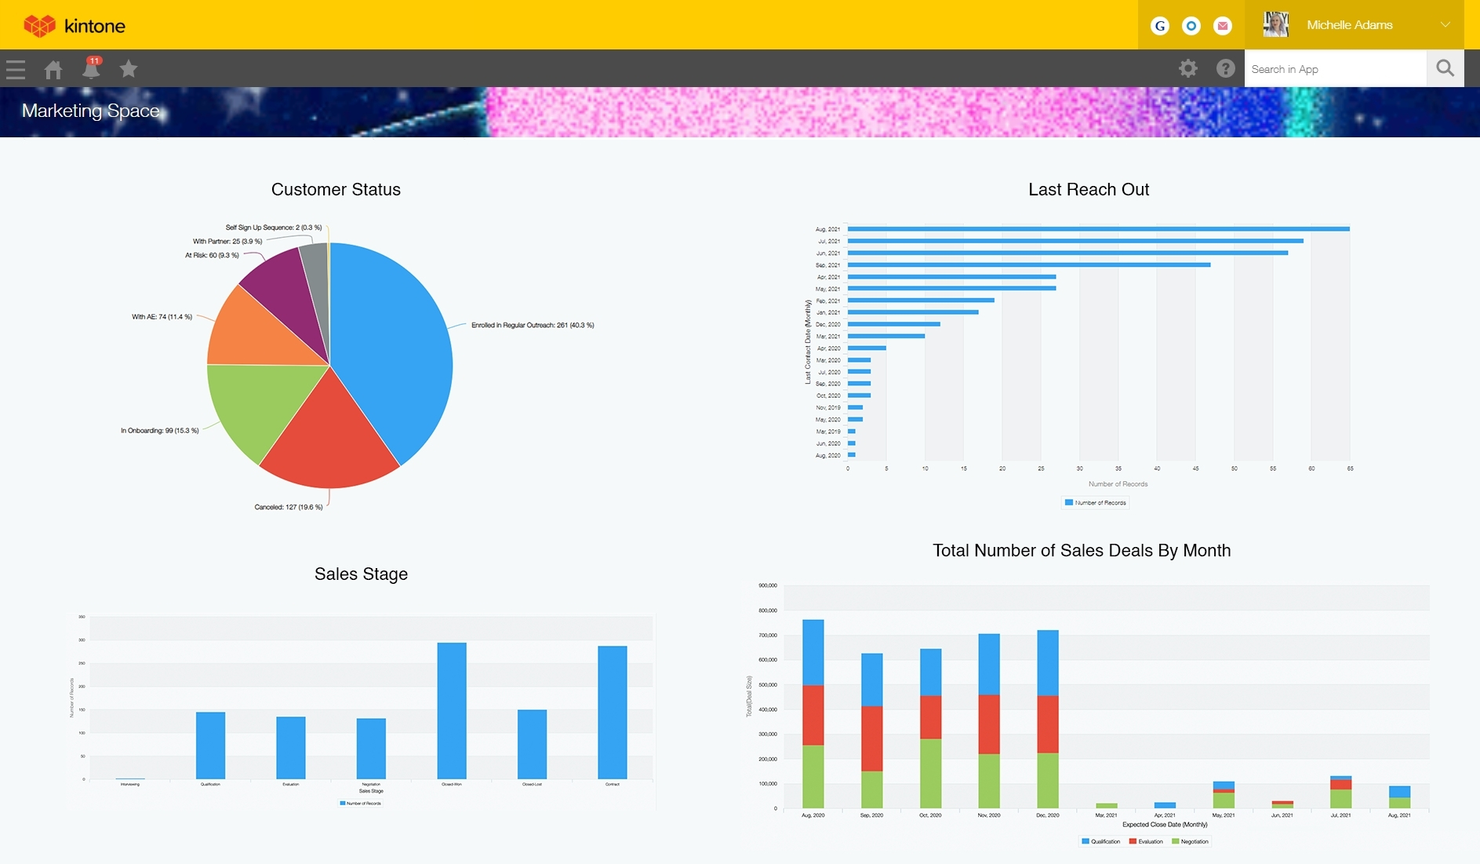Open notifications via the bell icon

tap(90, 69)
